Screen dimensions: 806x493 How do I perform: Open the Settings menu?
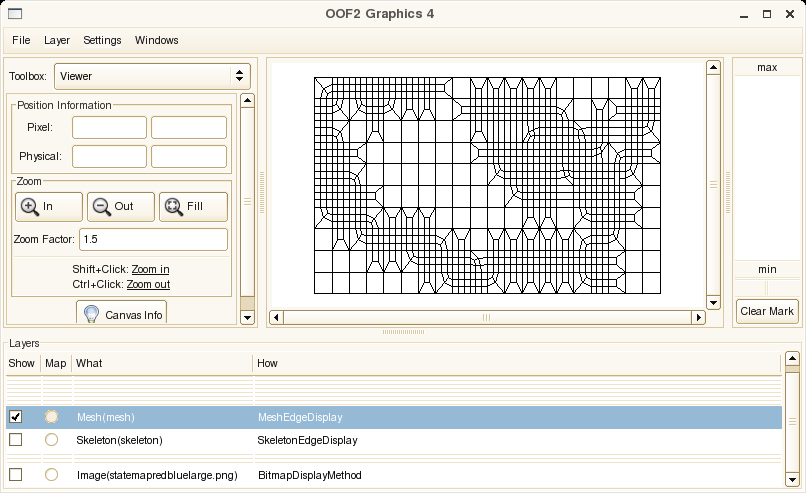102,40
